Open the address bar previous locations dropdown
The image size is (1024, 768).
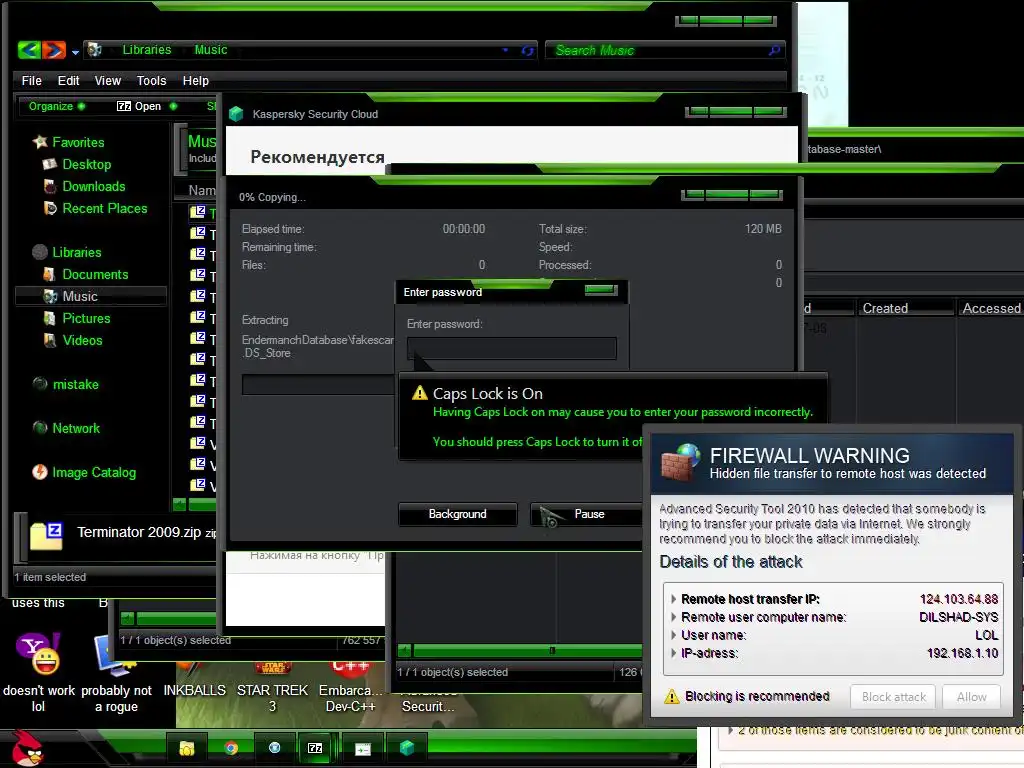coord(505,50)
